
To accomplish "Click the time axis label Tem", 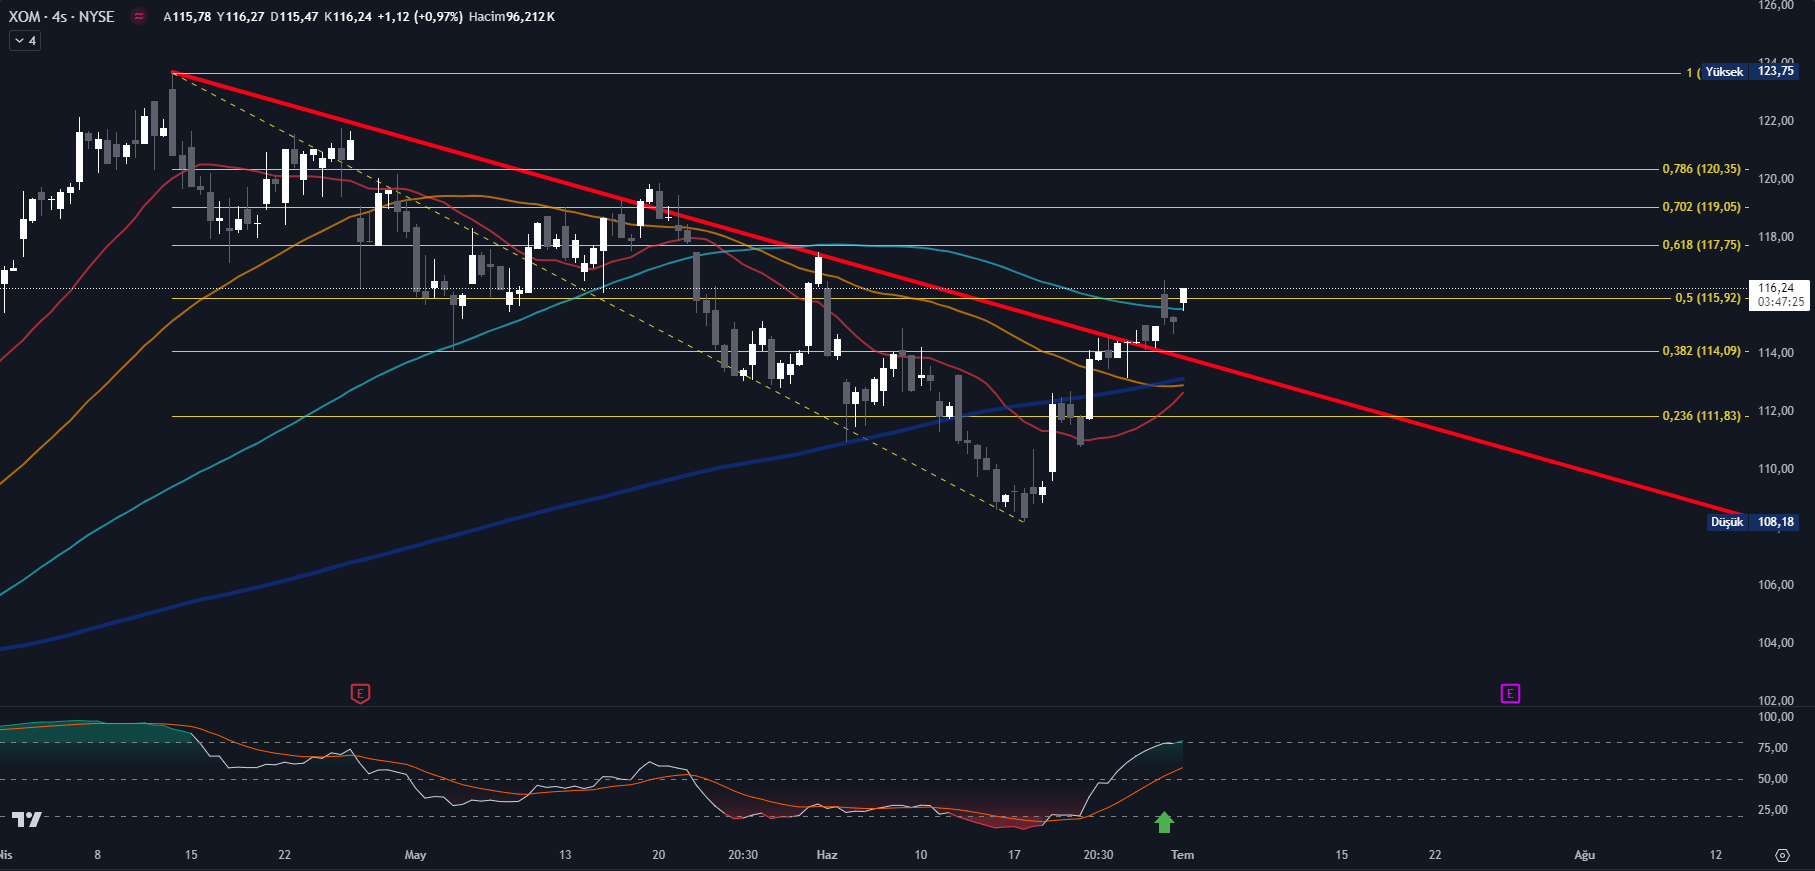I will [1183, 855].
